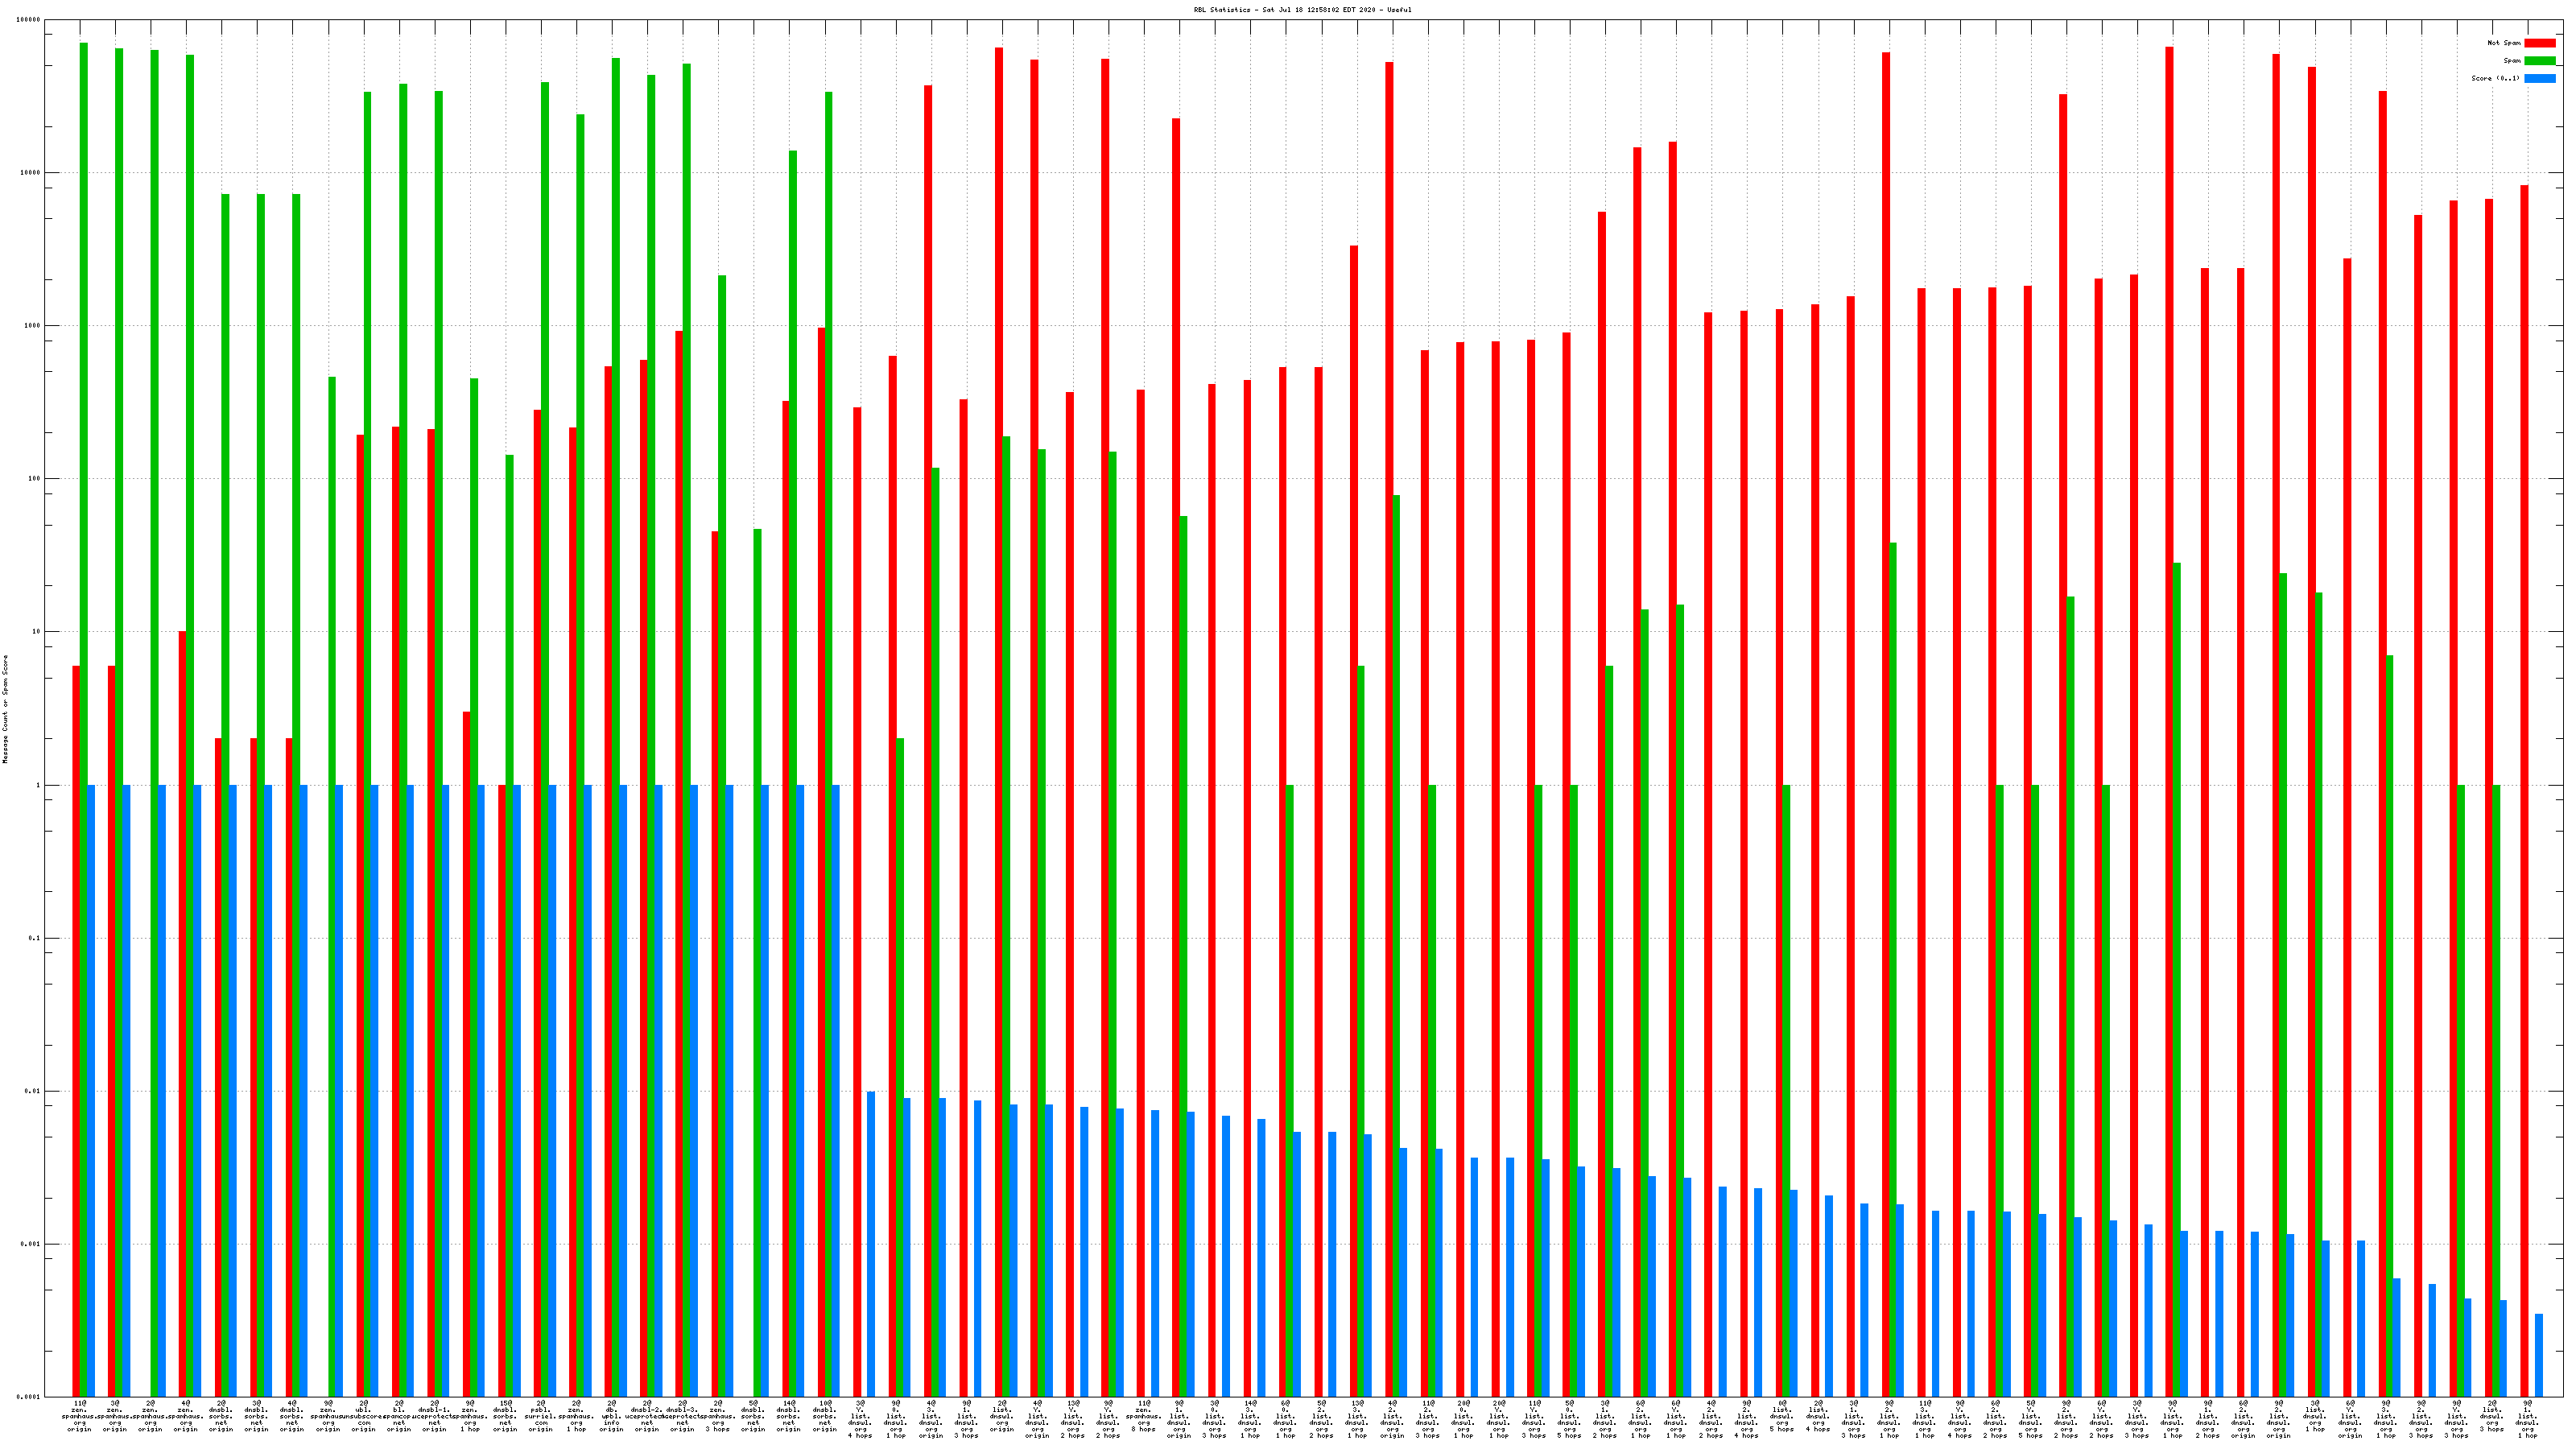This screenshot has width=2576, height=1449.
Task: Click the RBL Statistics chart title
Action: 1302,10
